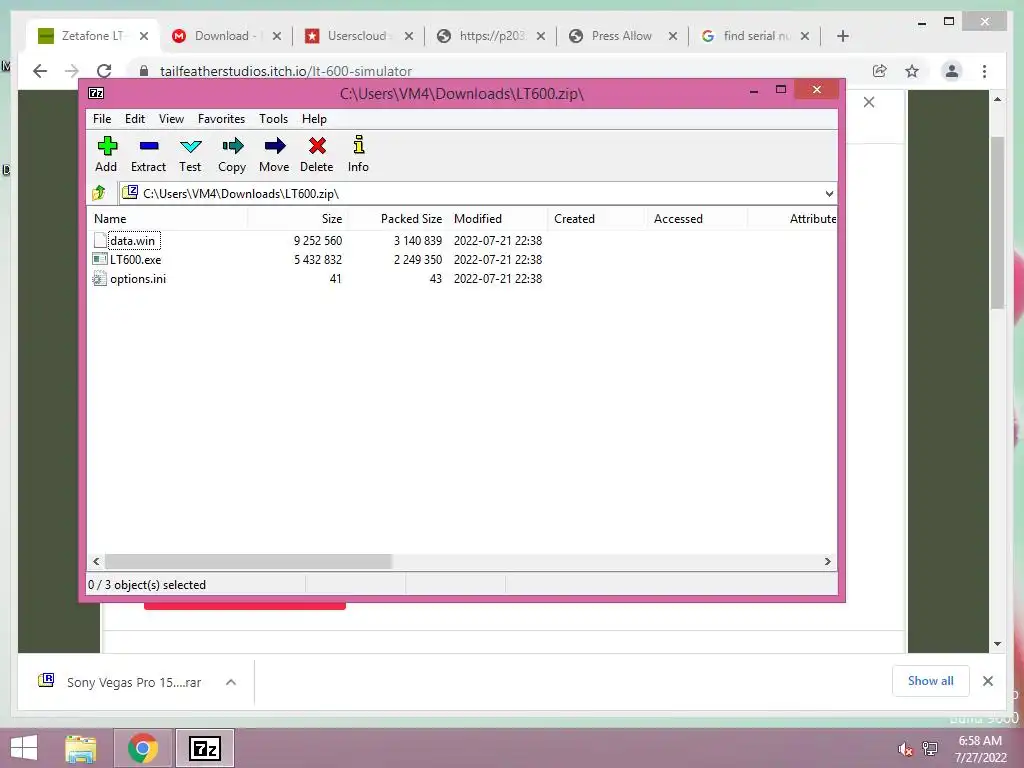Reload the Chrome page
Screen dimensions: 1024x768
tap(104, 71)
